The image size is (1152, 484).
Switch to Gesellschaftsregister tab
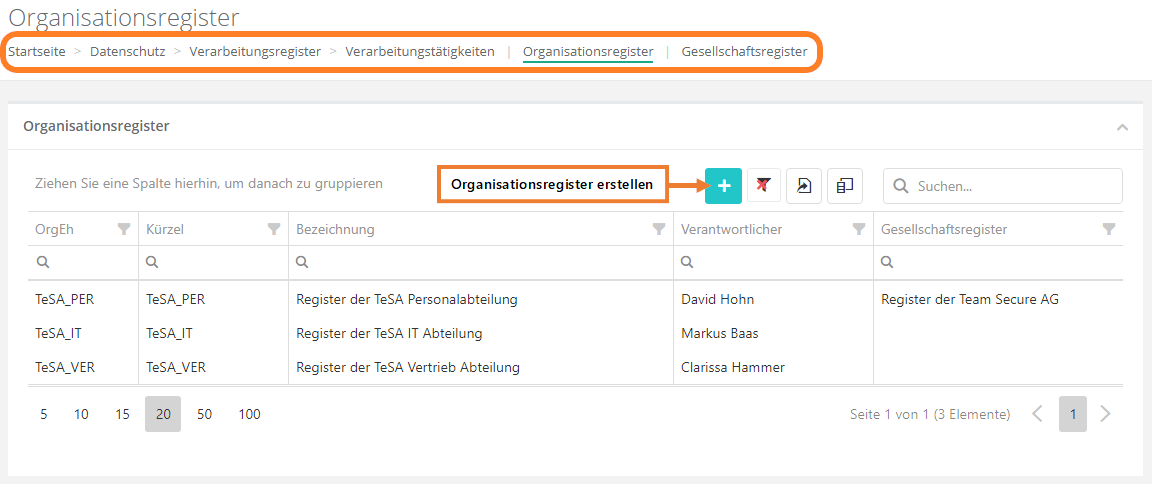pos(744,52)
